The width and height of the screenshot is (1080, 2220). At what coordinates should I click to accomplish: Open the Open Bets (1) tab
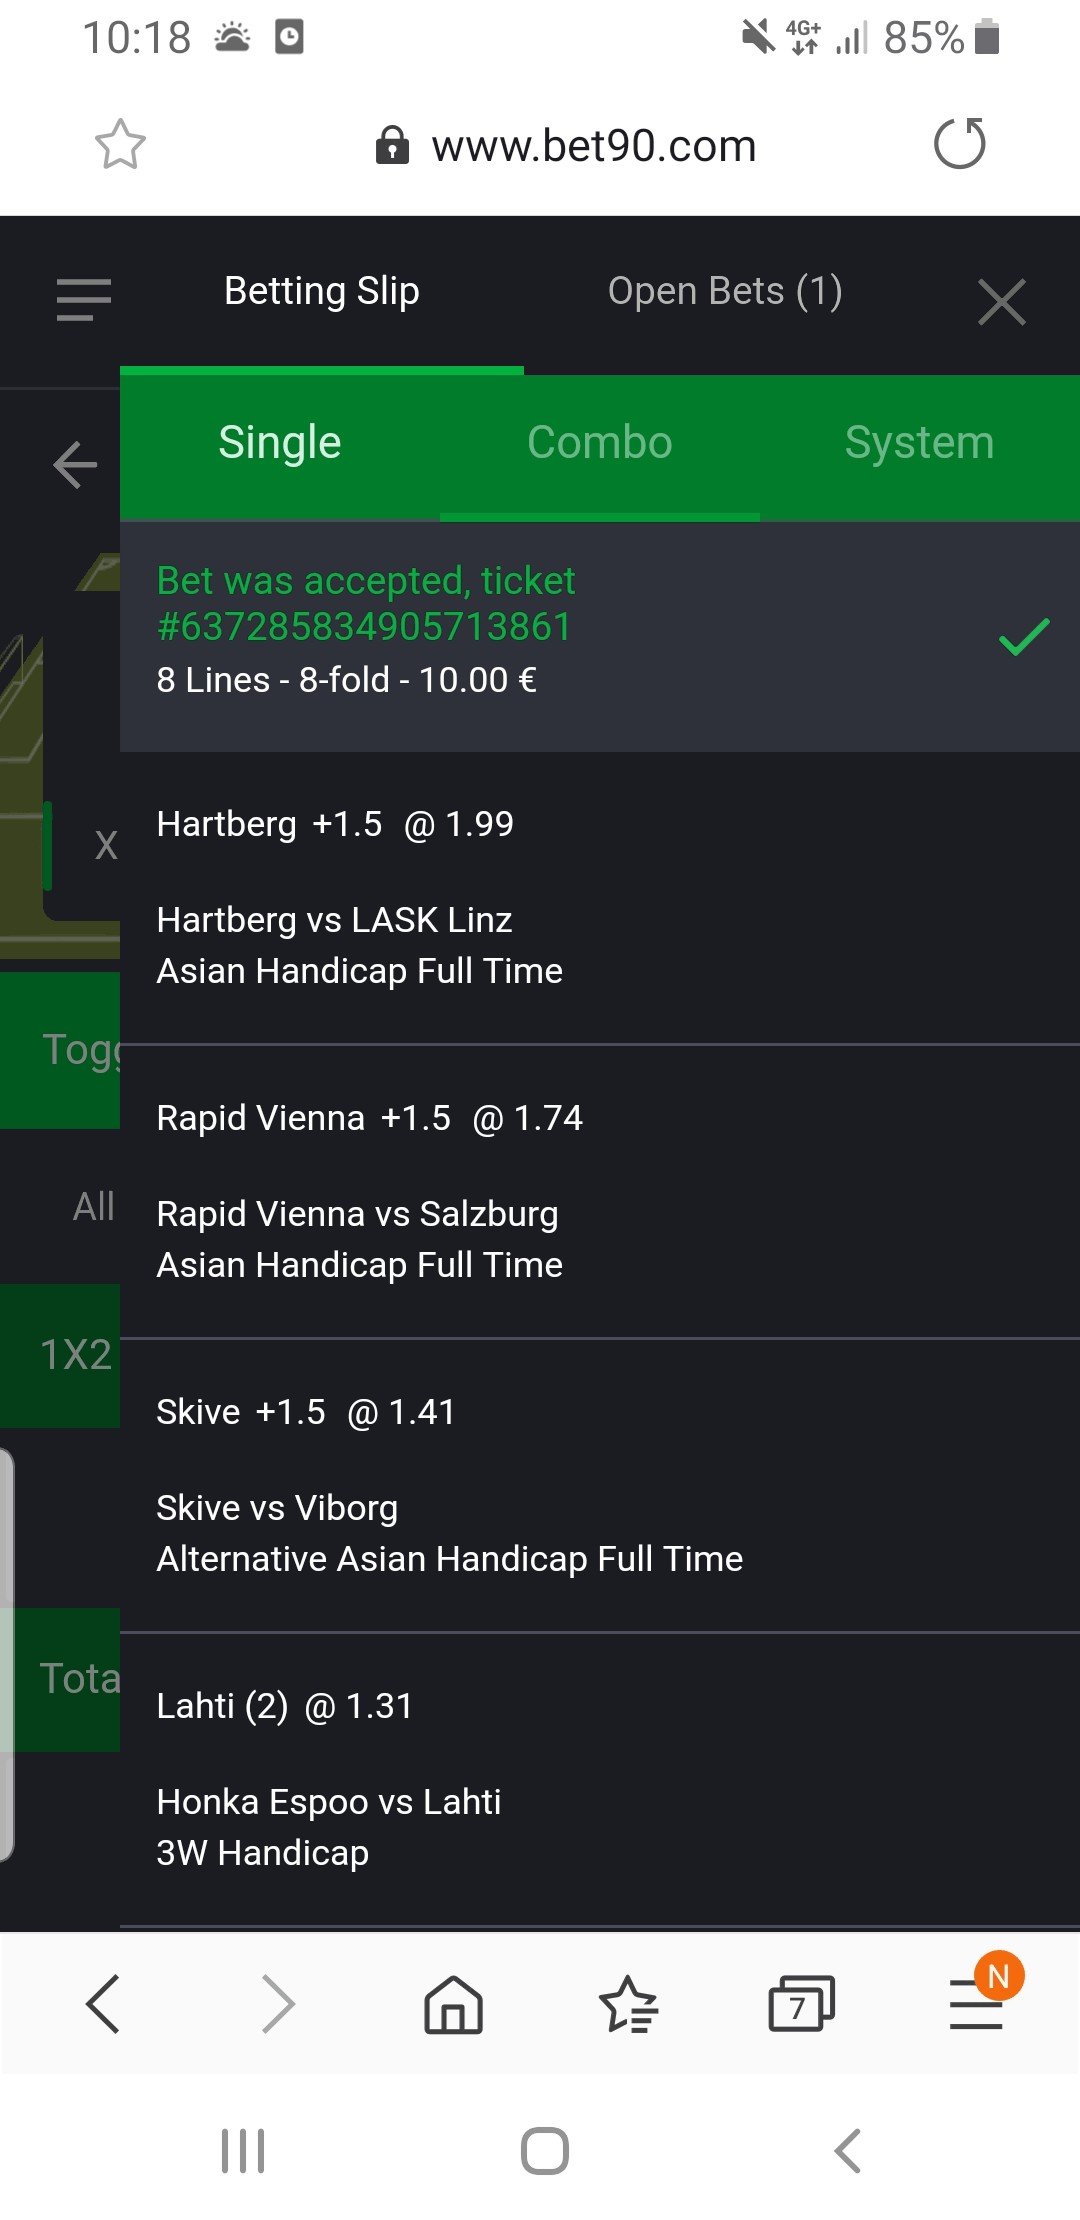coord(725,292)
